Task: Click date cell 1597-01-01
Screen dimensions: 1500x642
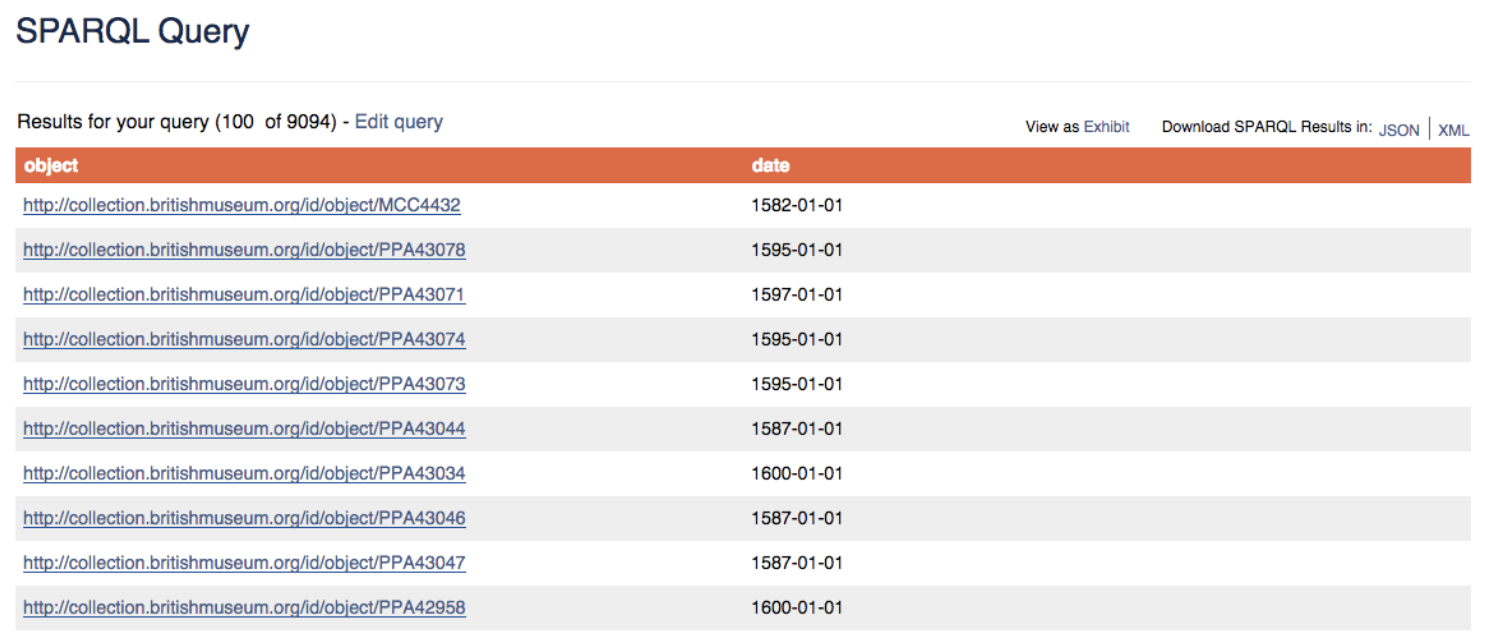Action: pos(796,295)
